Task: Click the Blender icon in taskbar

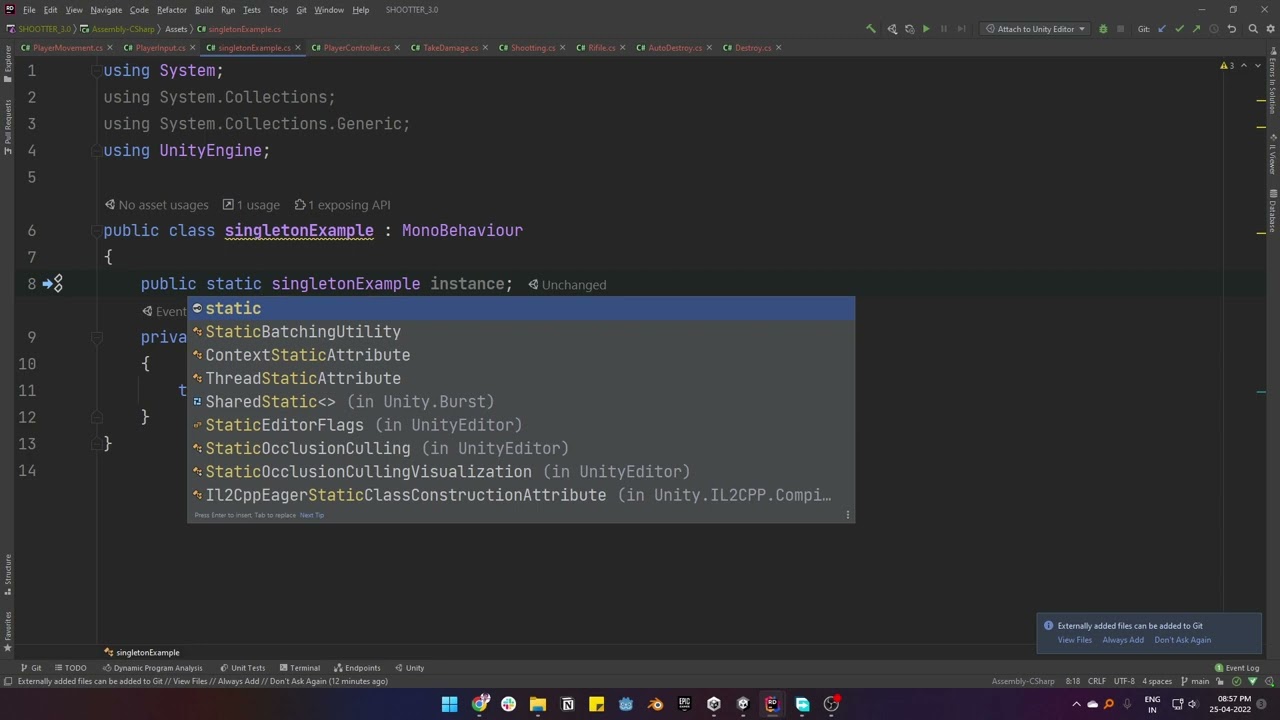Action: coord(655,704)
